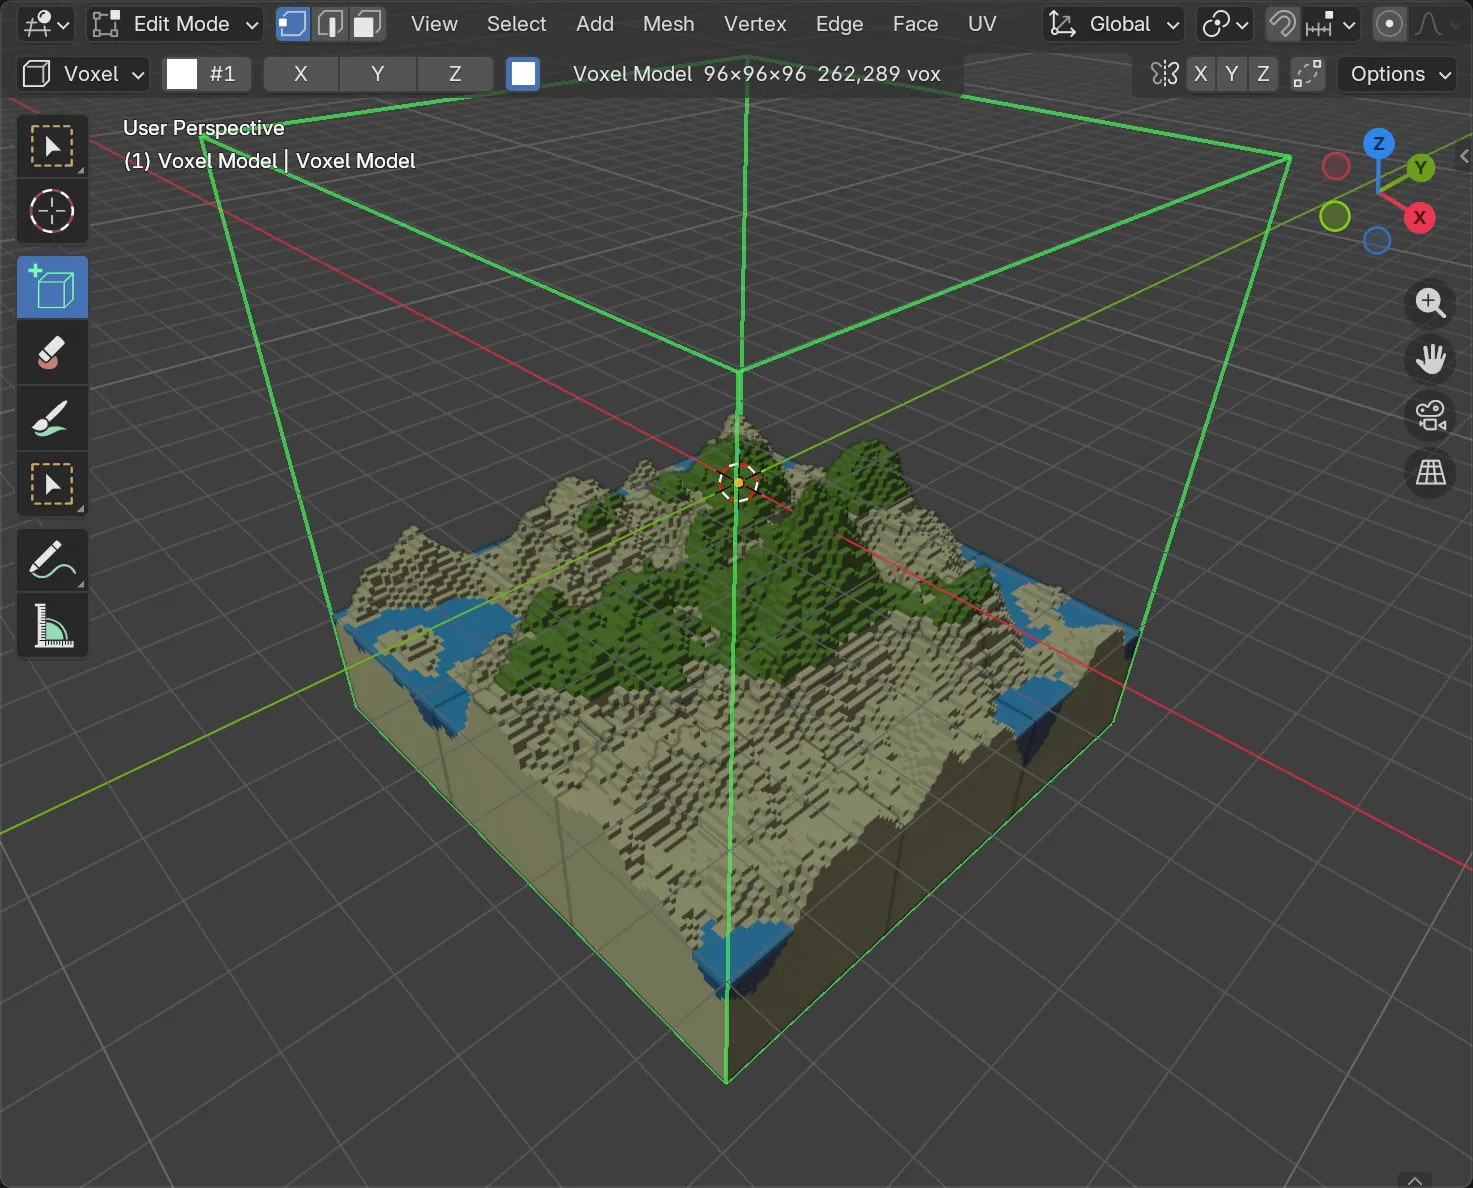This screenshot has width=1473, height=1188.
Task: Toggle mirror Y symmetry
Action: pos(1232,74)
